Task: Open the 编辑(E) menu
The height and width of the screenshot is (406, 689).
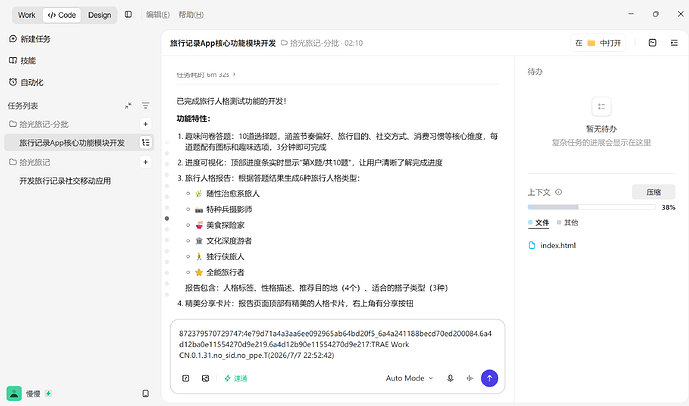Action: click(x=158, y=14)
